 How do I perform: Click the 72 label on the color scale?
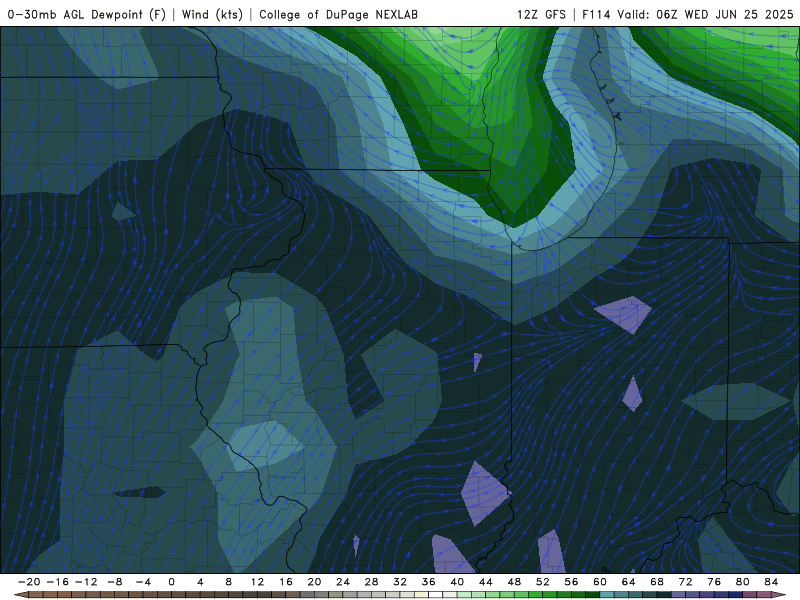tap(686, 582)
